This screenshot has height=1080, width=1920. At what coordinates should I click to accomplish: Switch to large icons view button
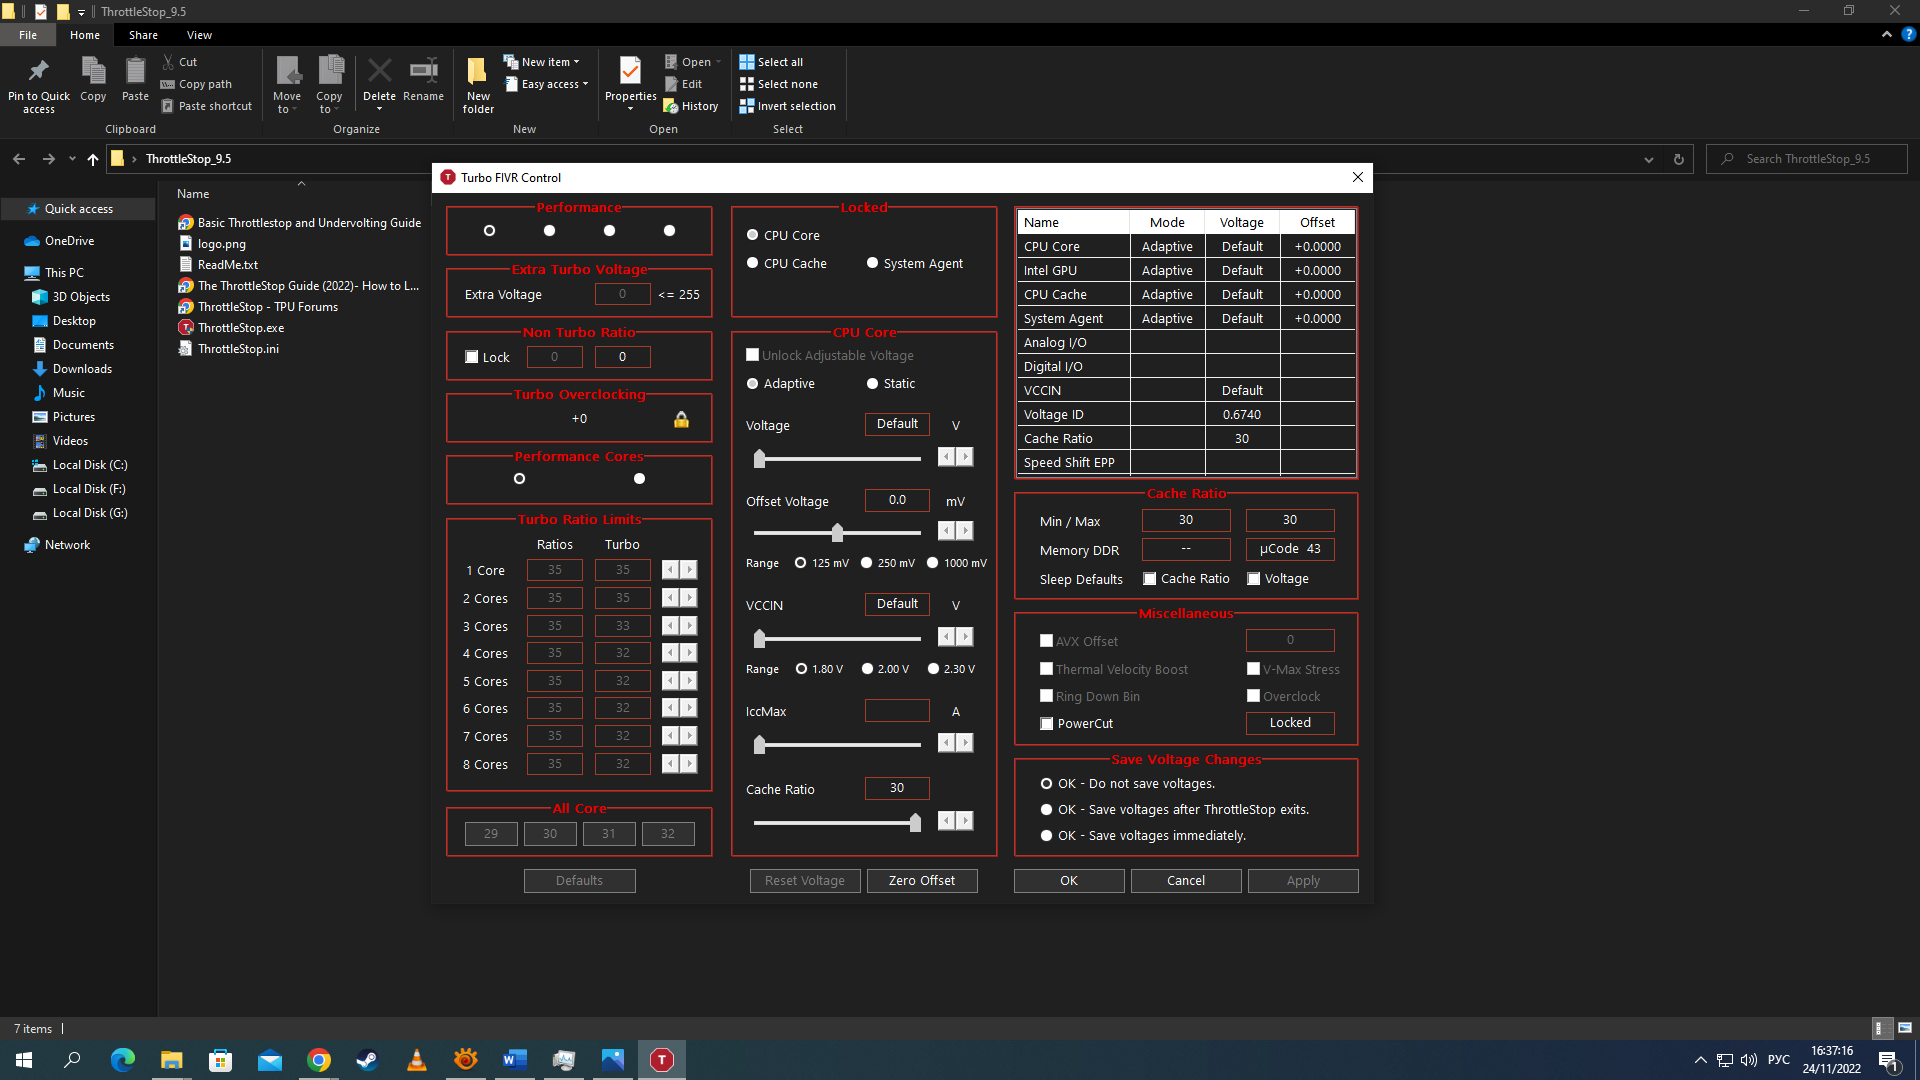pyautogui.click(x=1905, y=1028)
